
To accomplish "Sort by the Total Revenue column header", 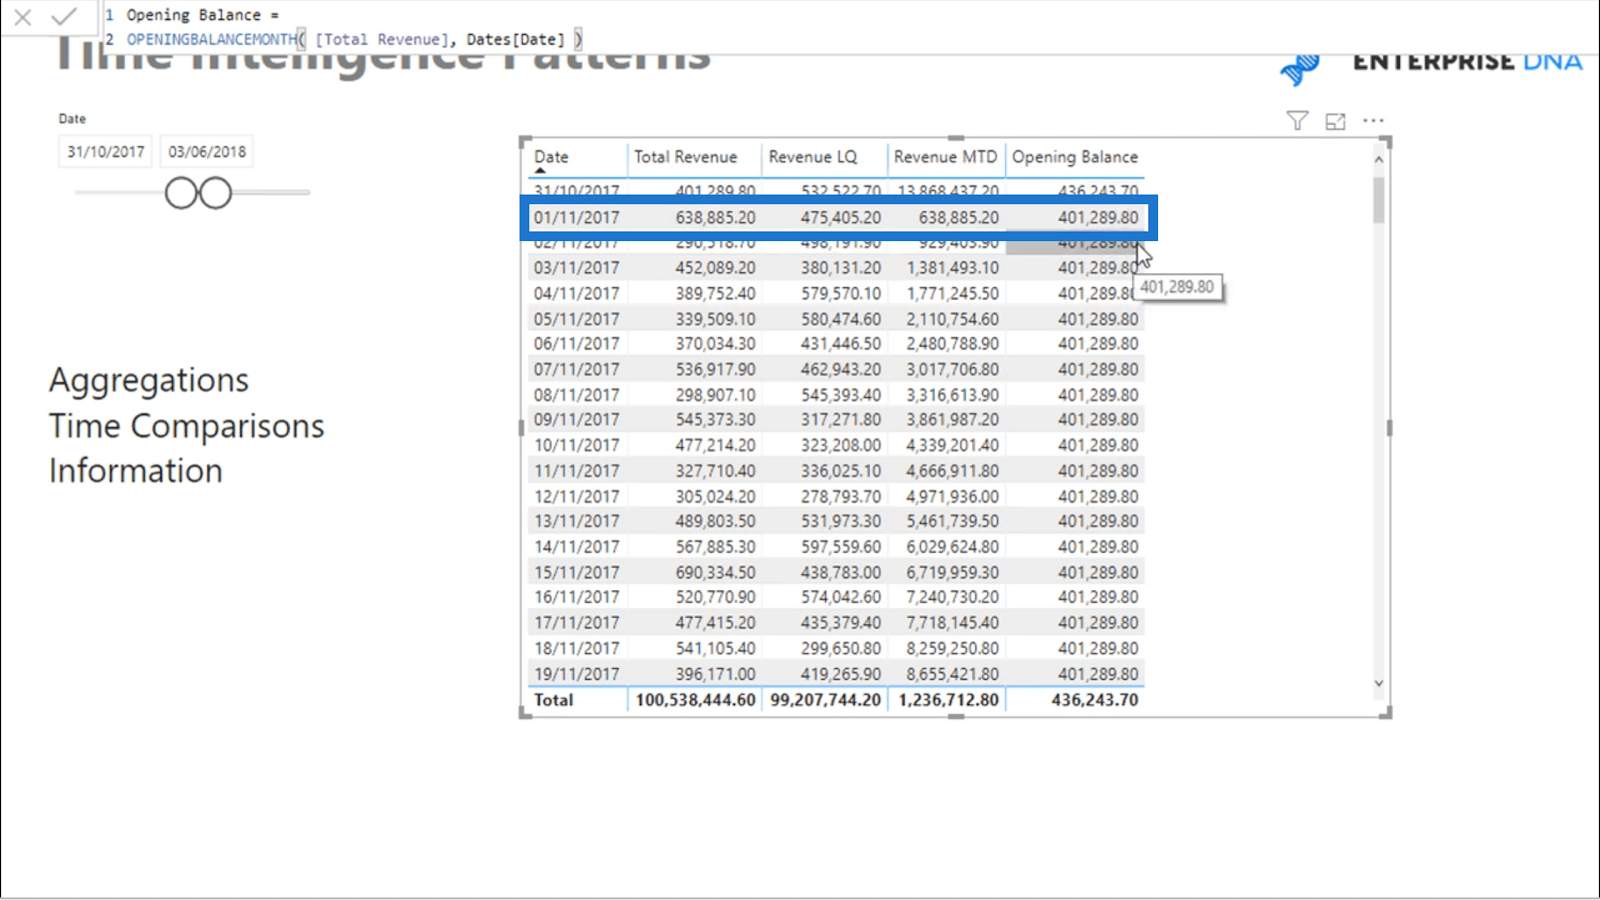I will (x=685, y=157).
